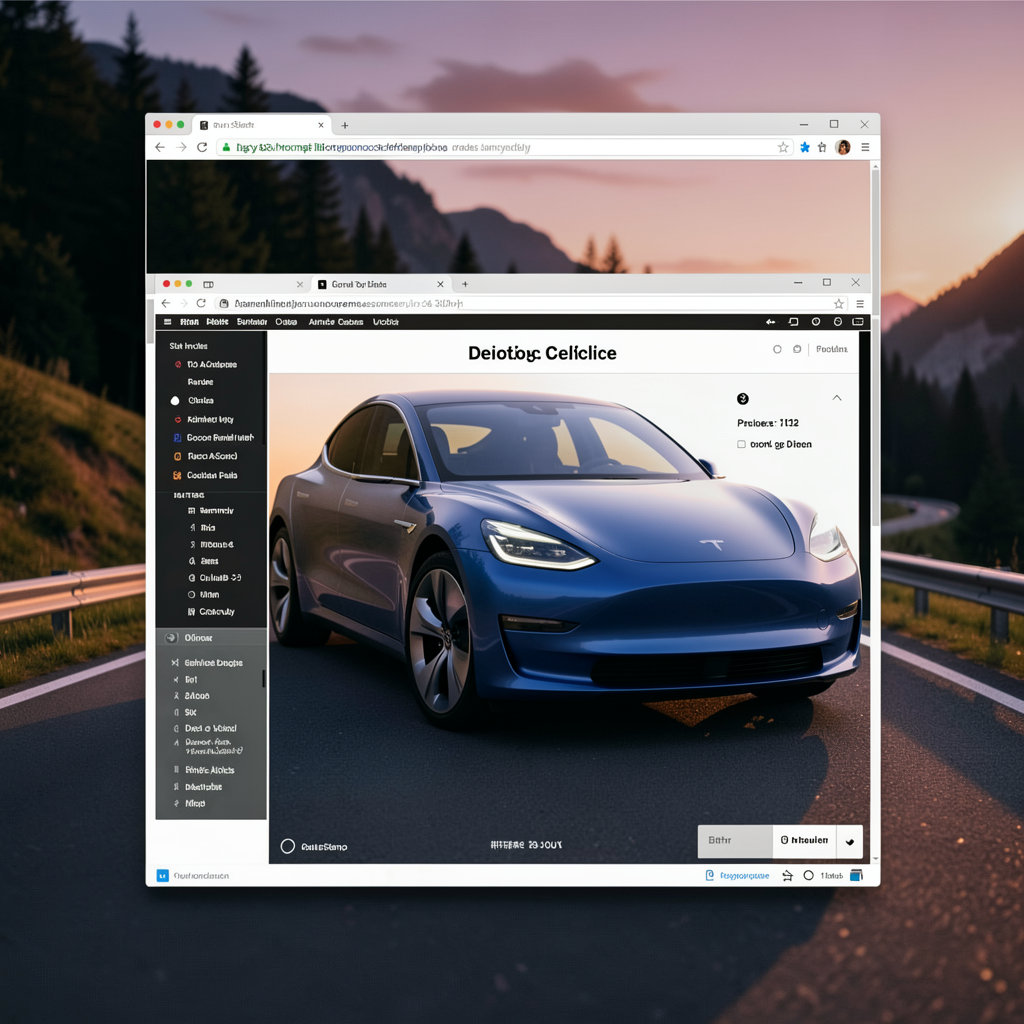Click the white 'hkoulen' button at bottom right
1024x1024 pixels.
[805, 842]
